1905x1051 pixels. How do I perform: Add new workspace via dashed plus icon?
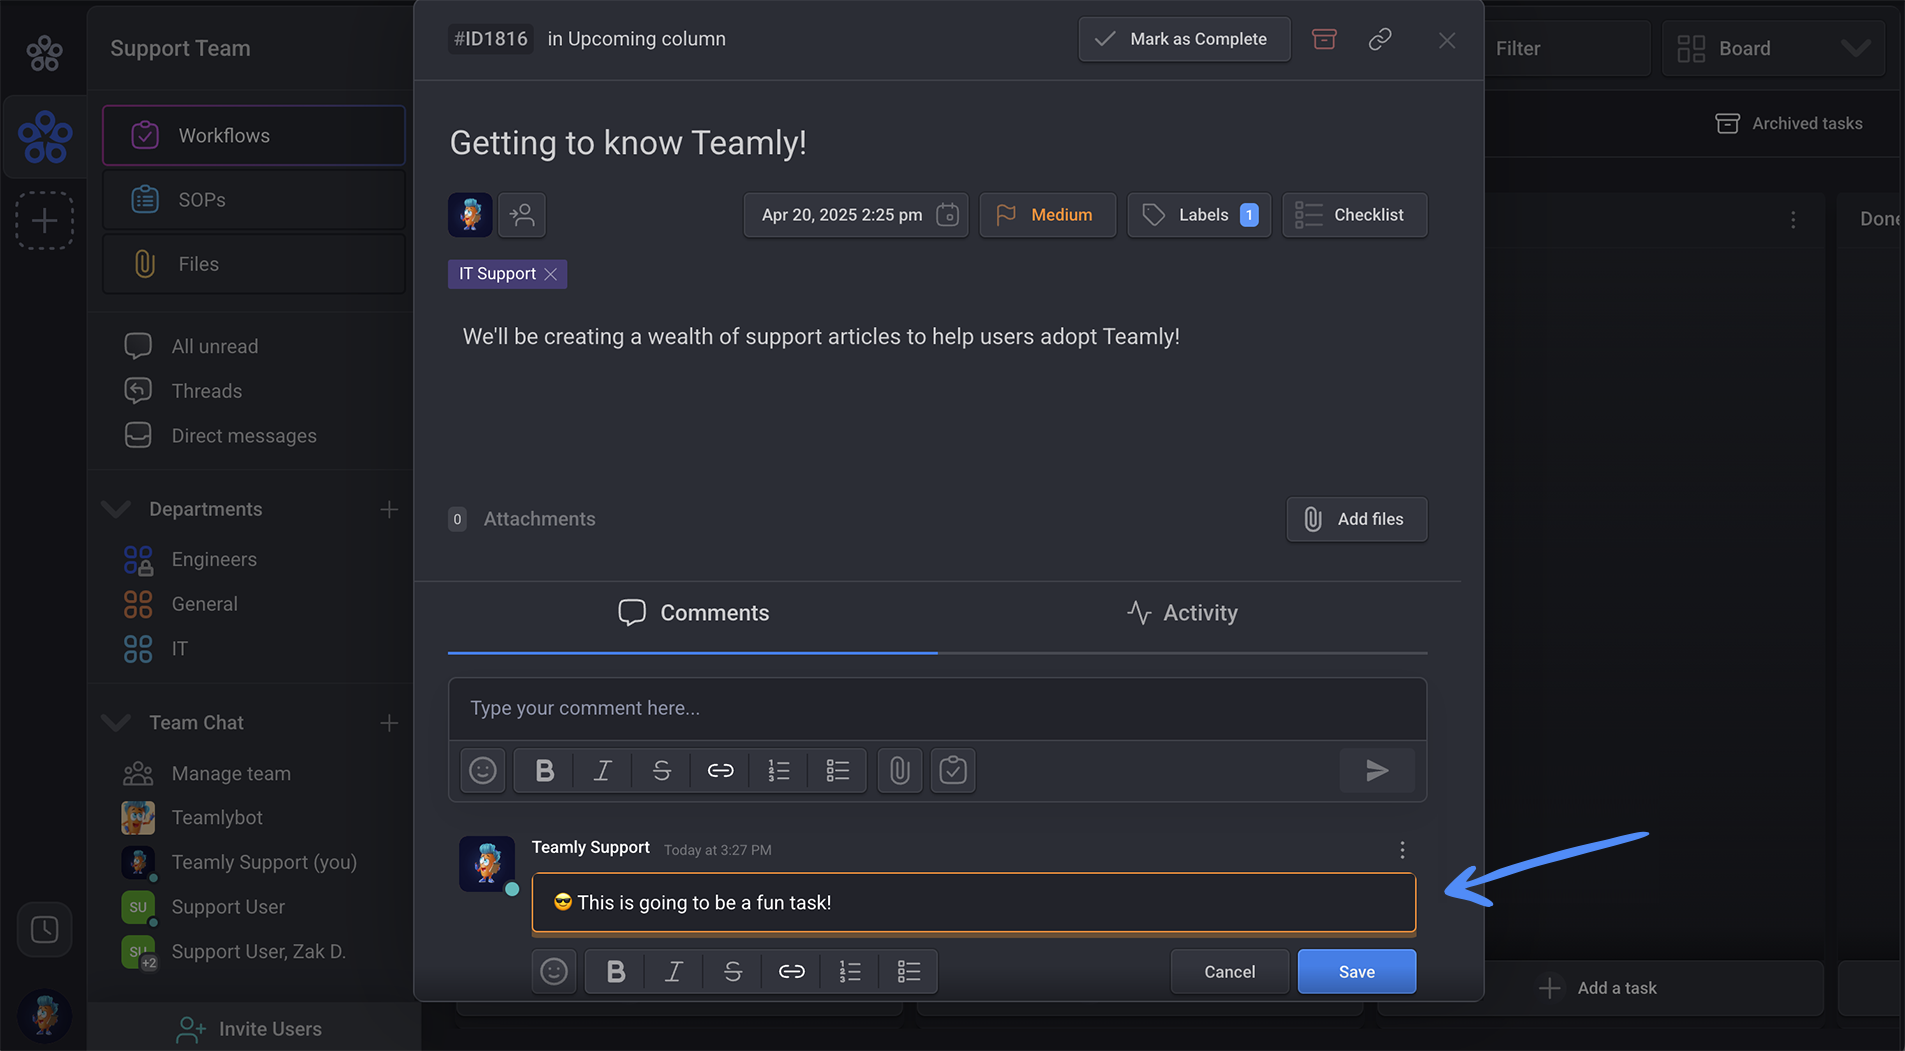(44, 220)
